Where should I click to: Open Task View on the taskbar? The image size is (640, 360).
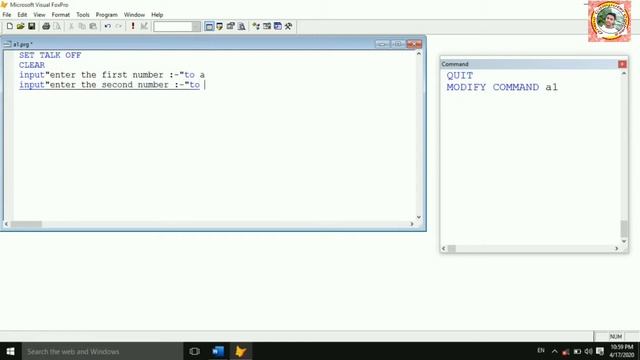point(195,351)
